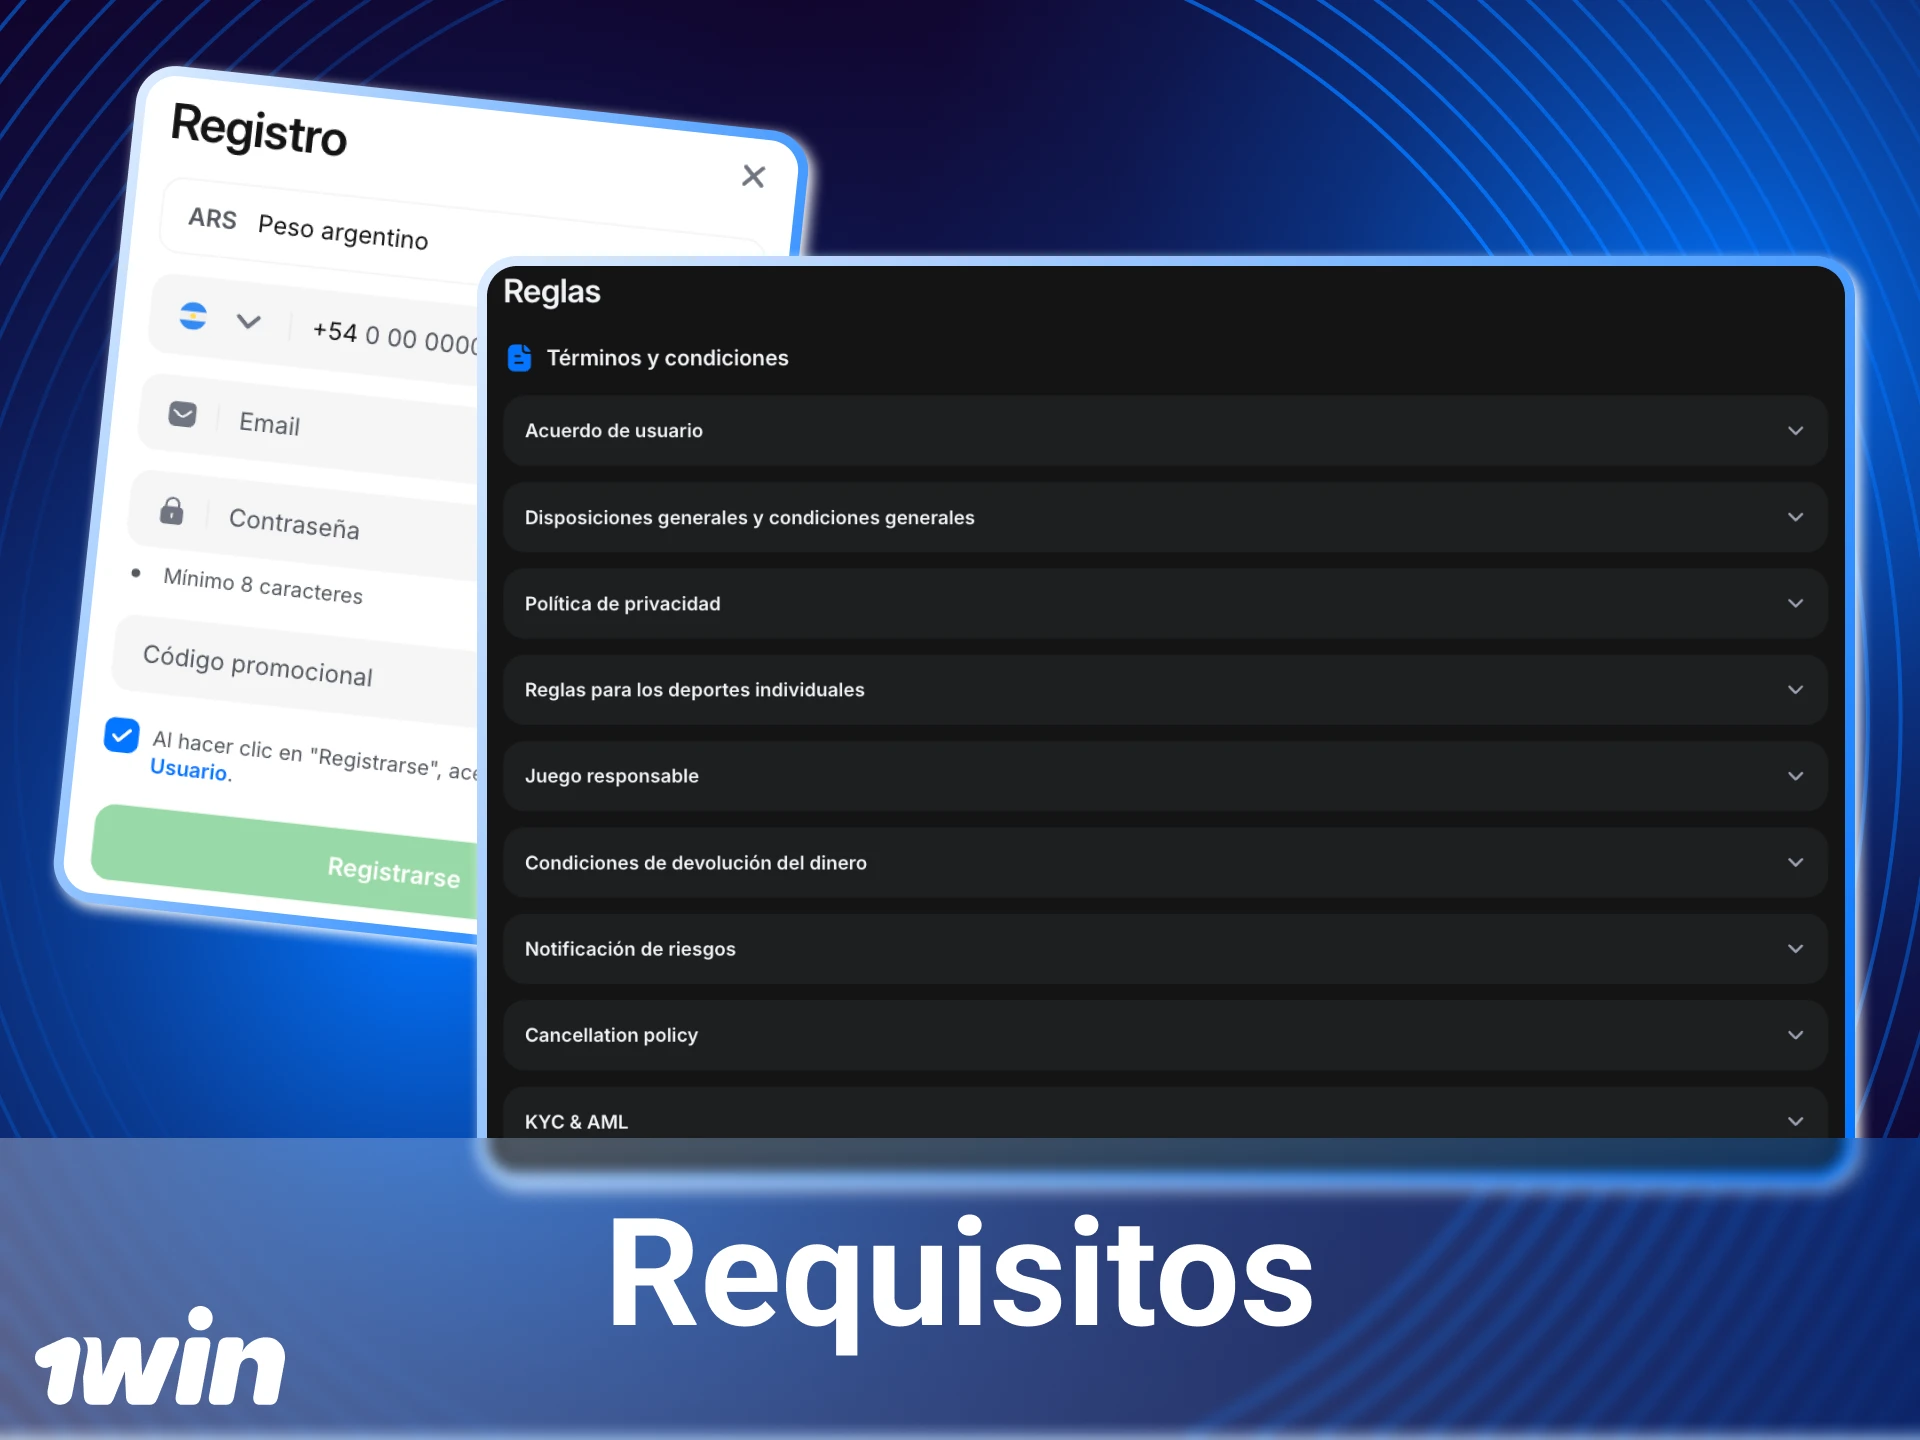
Task: Click the Código promocional field
Action: coord(258,667)
